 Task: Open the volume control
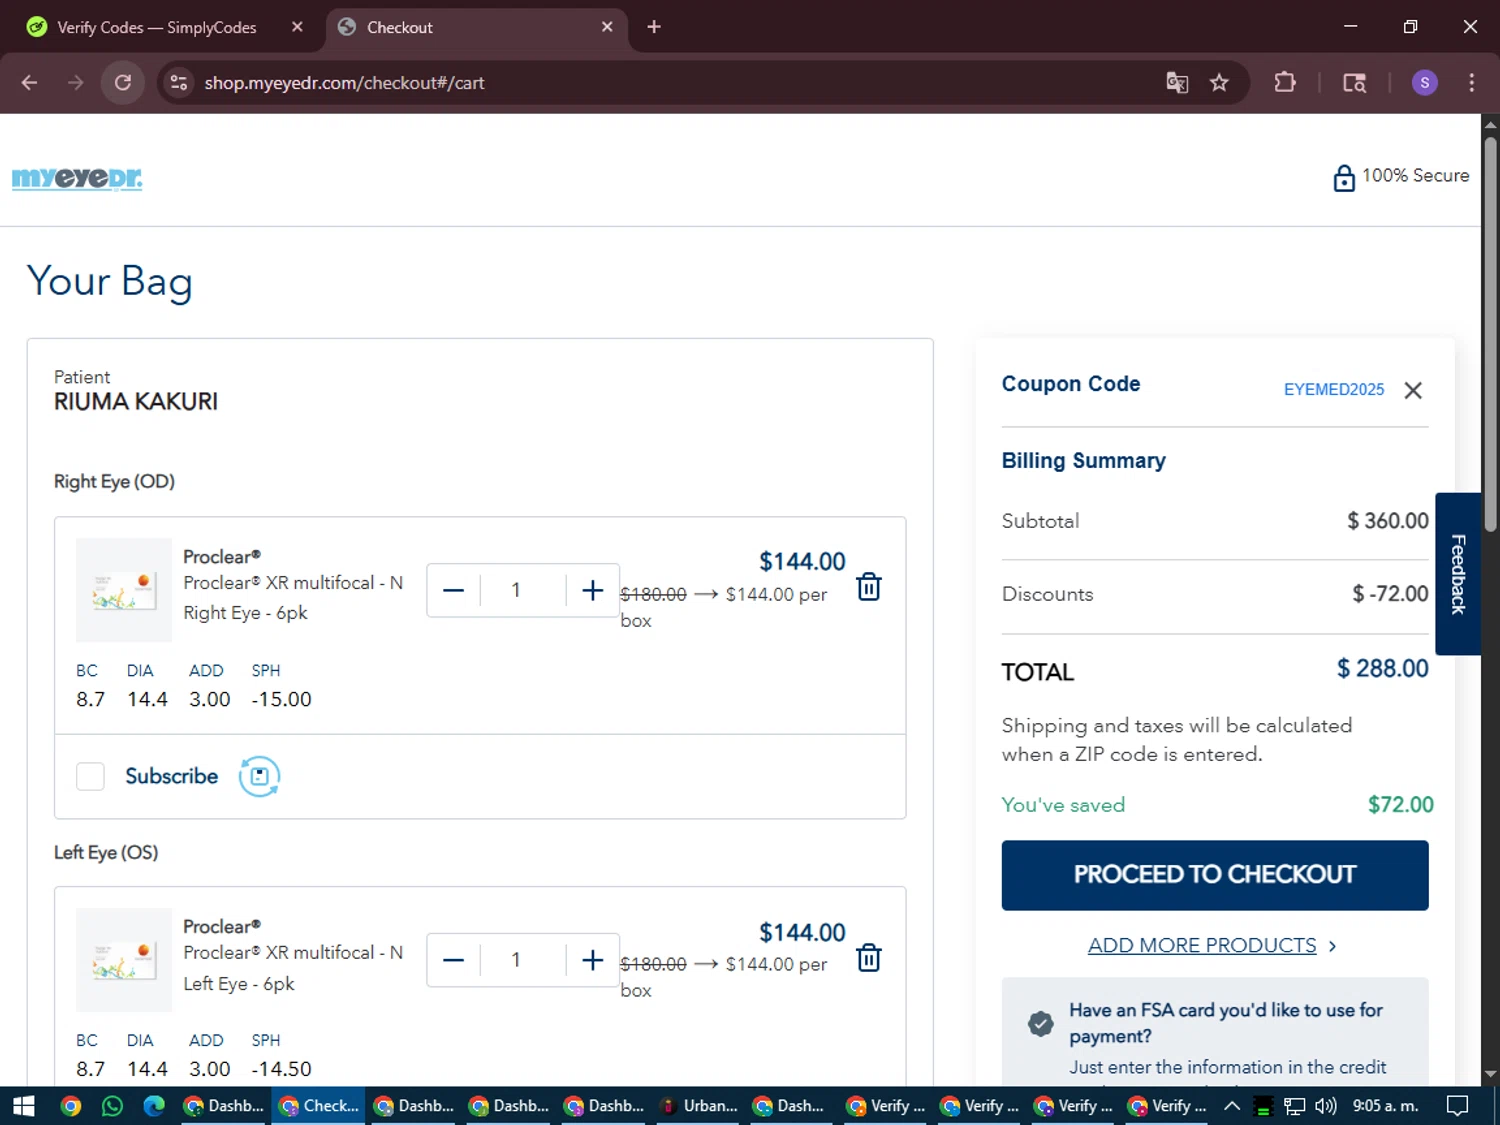coord(1326,1106)
